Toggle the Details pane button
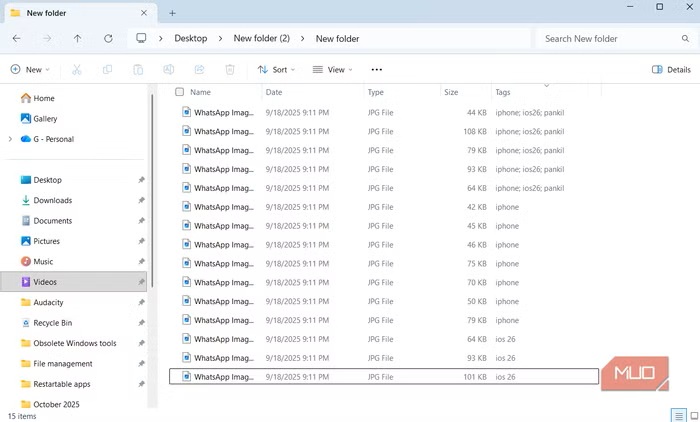The height and width of the screenshot is (422, 700). pyautogui.click(x=671, y=70)
